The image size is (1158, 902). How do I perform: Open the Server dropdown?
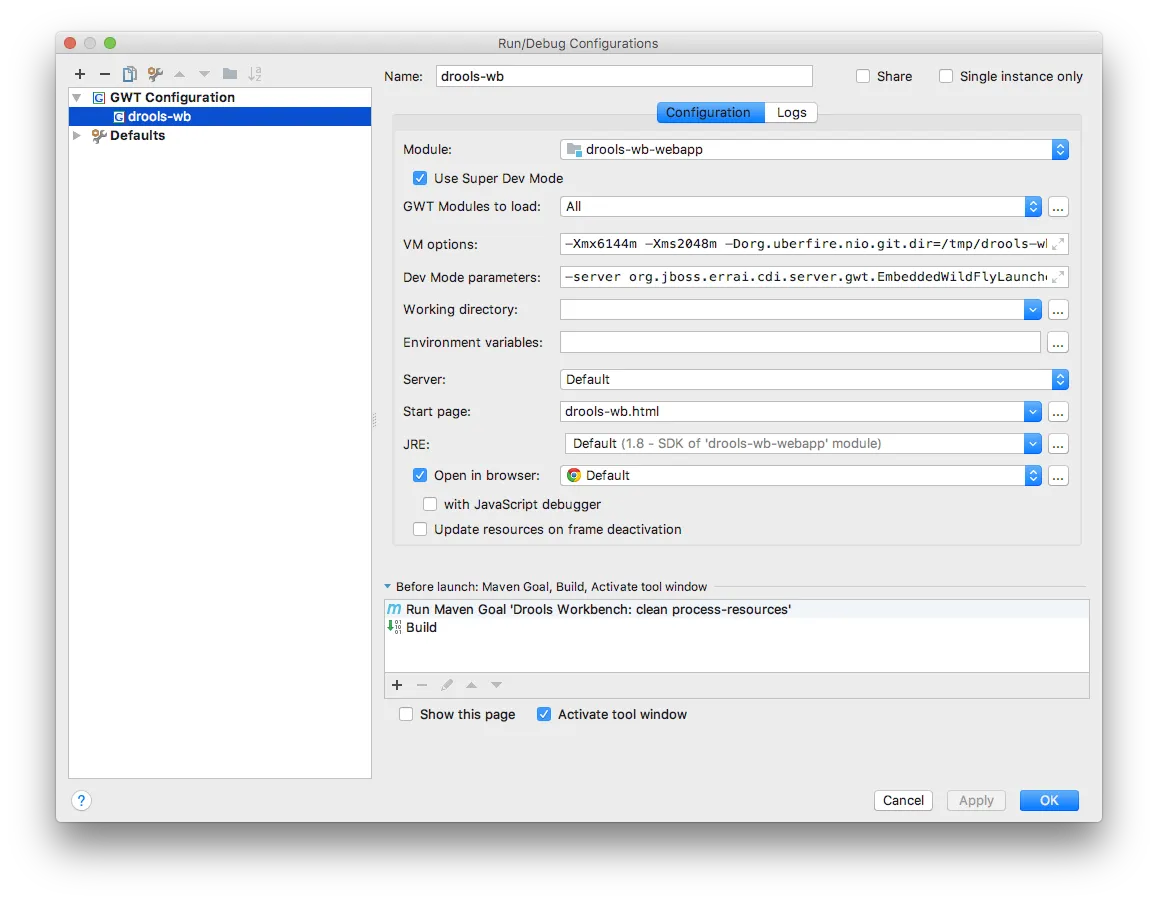pos(814,380)
